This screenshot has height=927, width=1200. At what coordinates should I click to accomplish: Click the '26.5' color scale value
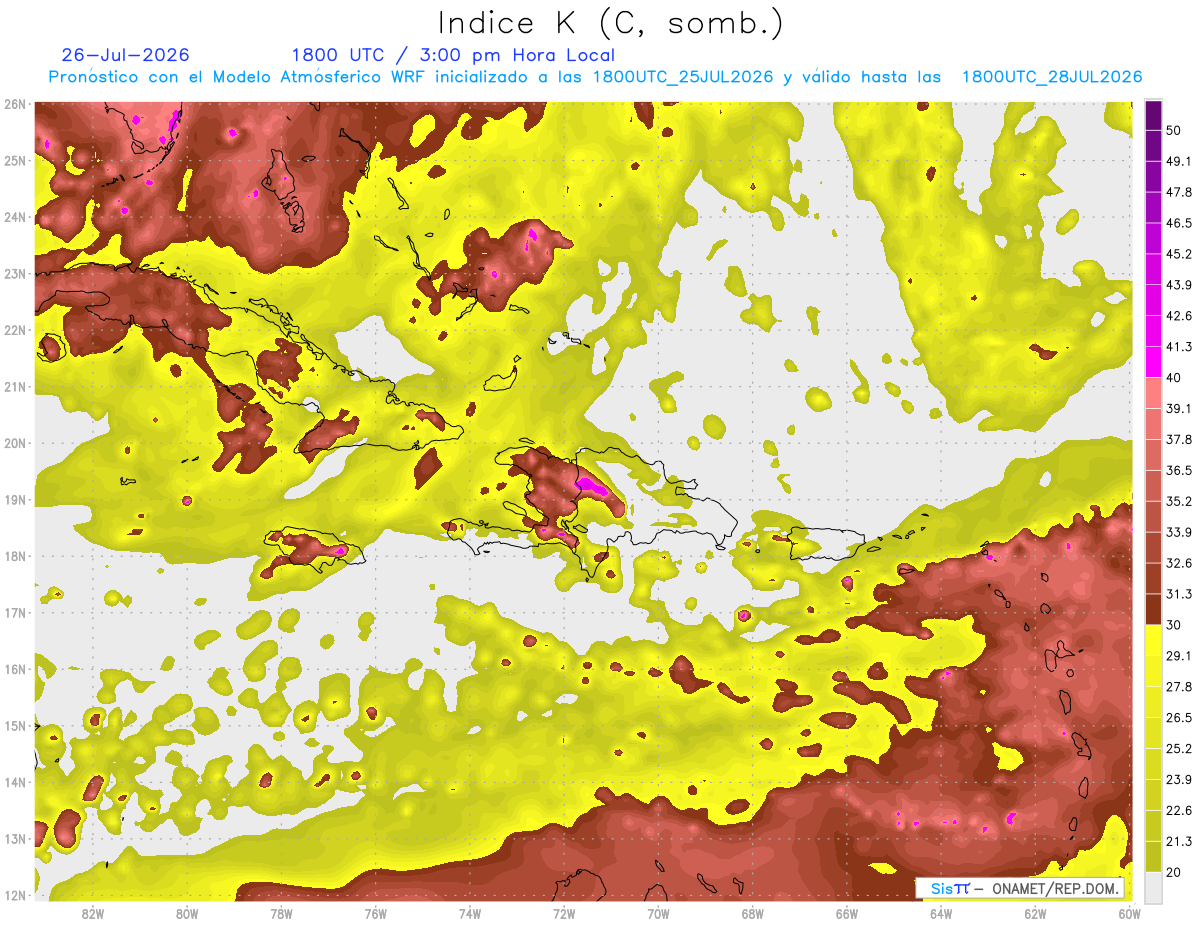click(1178, 718)
